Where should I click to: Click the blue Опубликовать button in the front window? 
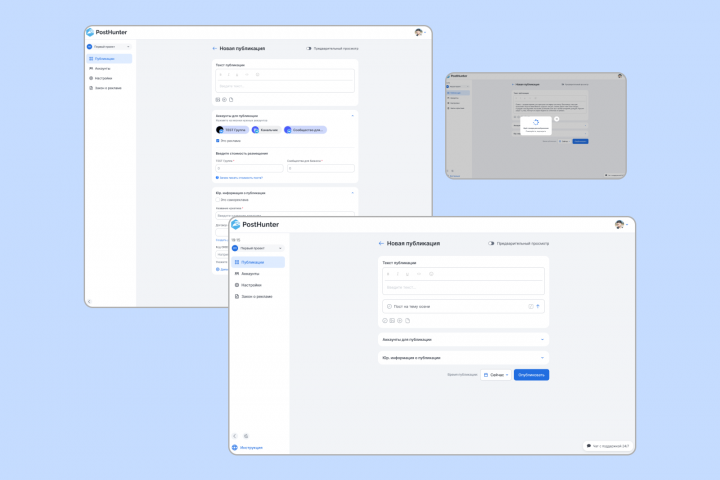click(531, 375)
